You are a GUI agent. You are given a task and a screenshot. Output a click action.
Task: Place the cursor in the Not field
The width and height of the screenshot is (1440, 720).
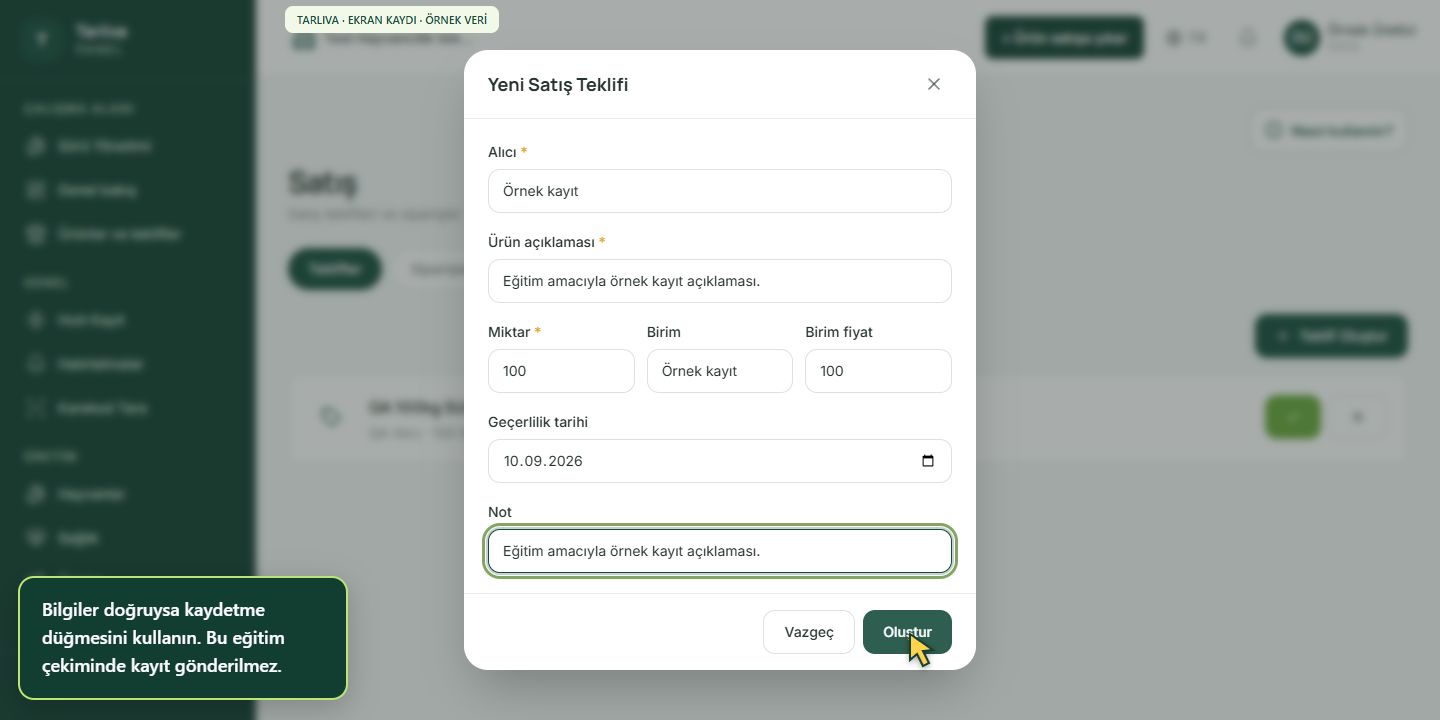click(x=720, y=551)
